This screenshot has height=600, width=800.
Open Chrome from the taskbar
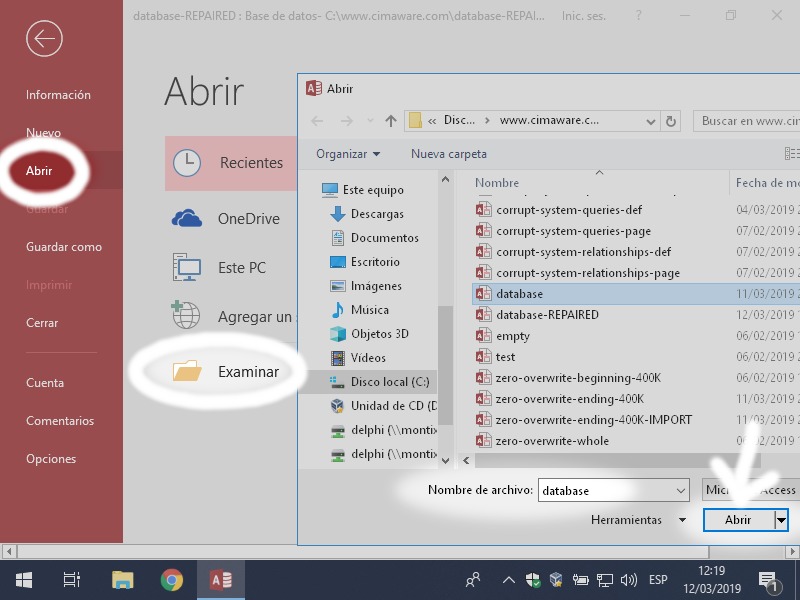(x=172, y=580)
